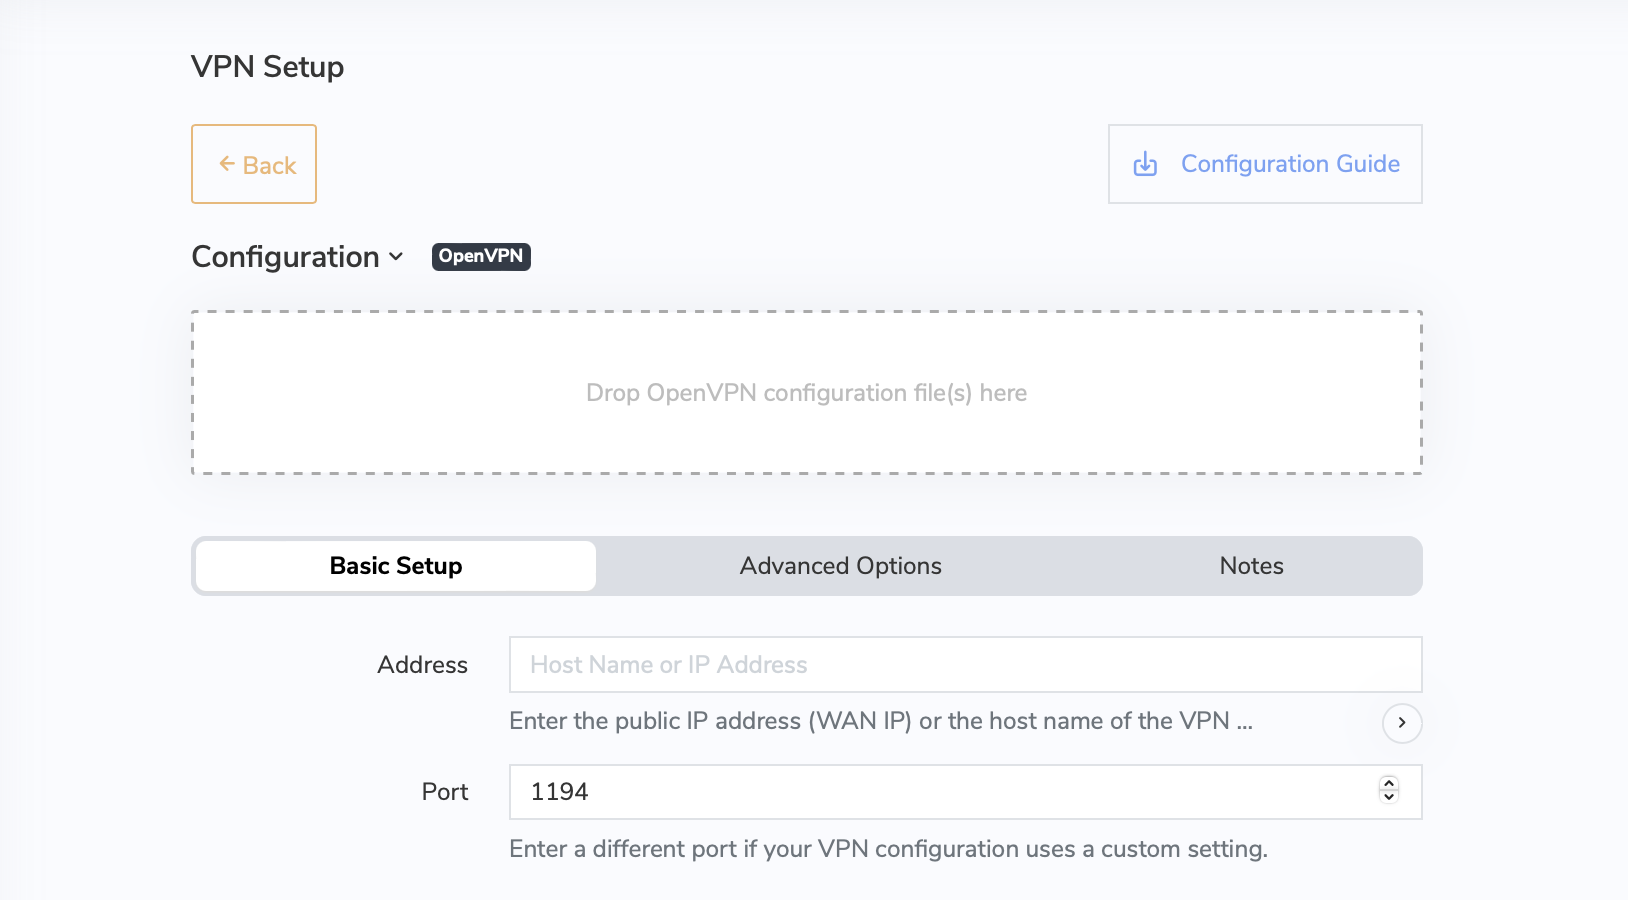
Task: Click the up arrow on the Port stepper
Action: [x=1388, y=784]
